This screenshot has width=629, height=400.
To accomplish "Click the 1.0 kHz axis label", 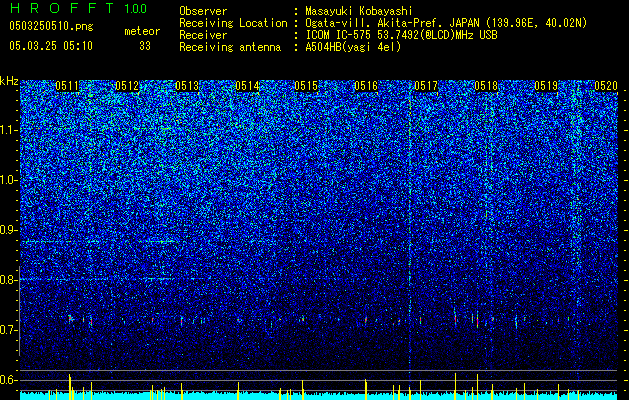I will (8, 180).
